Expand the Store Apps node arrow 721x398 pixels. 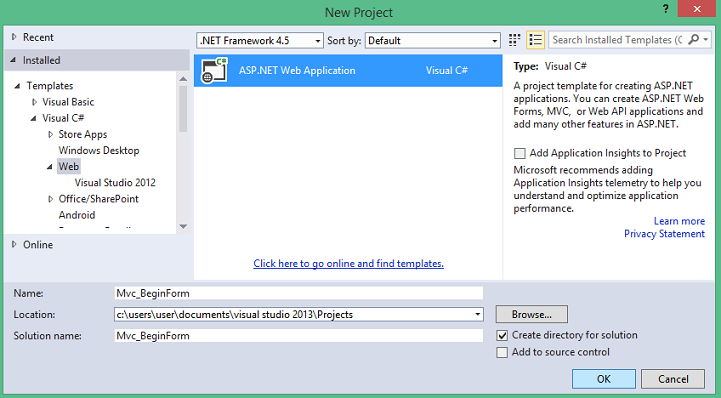click(50, 134)
